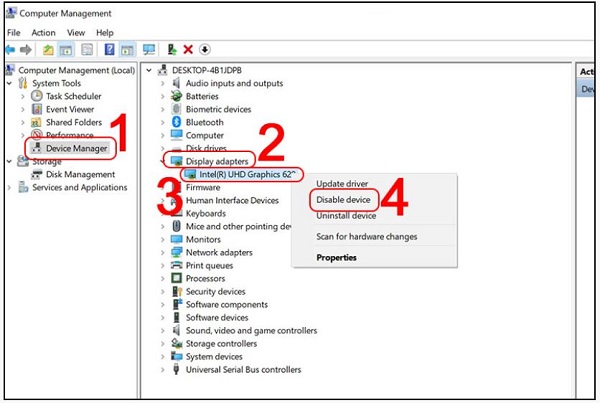Expand the Audio inputs and outputs node

pos(163,83)
